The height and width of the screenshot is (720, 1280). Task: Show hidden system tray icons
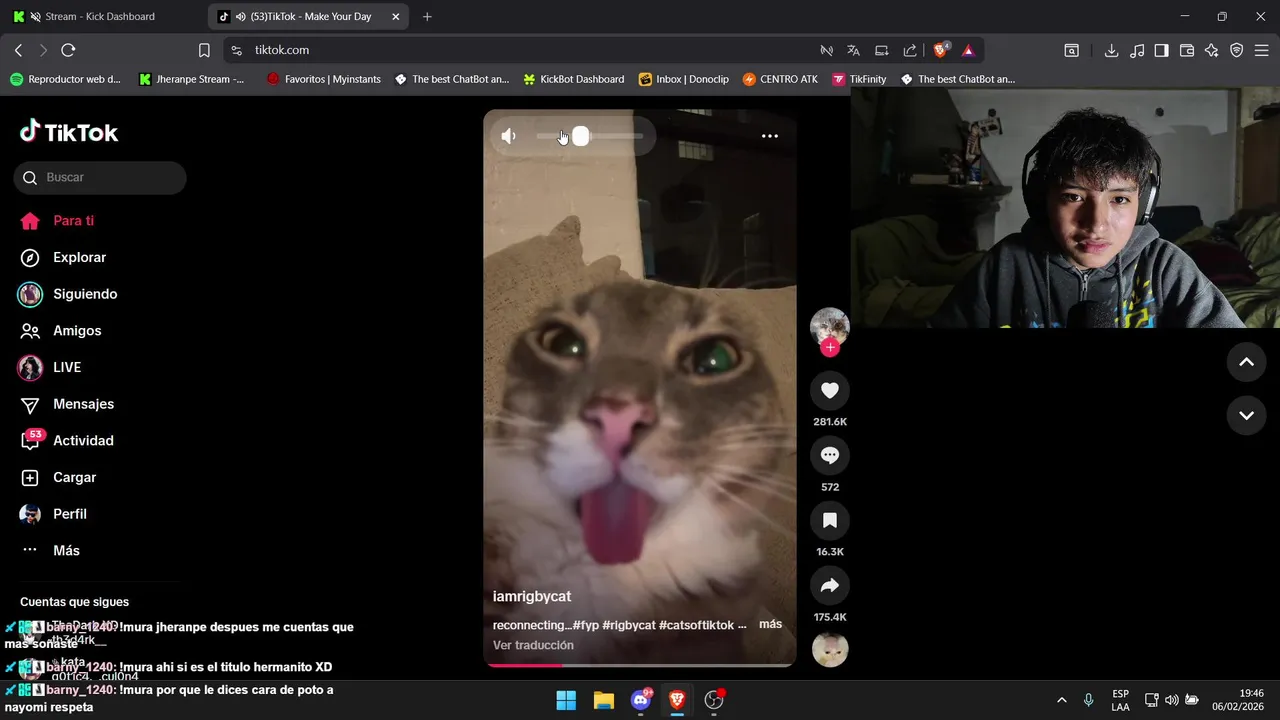tap(1061, 700)
